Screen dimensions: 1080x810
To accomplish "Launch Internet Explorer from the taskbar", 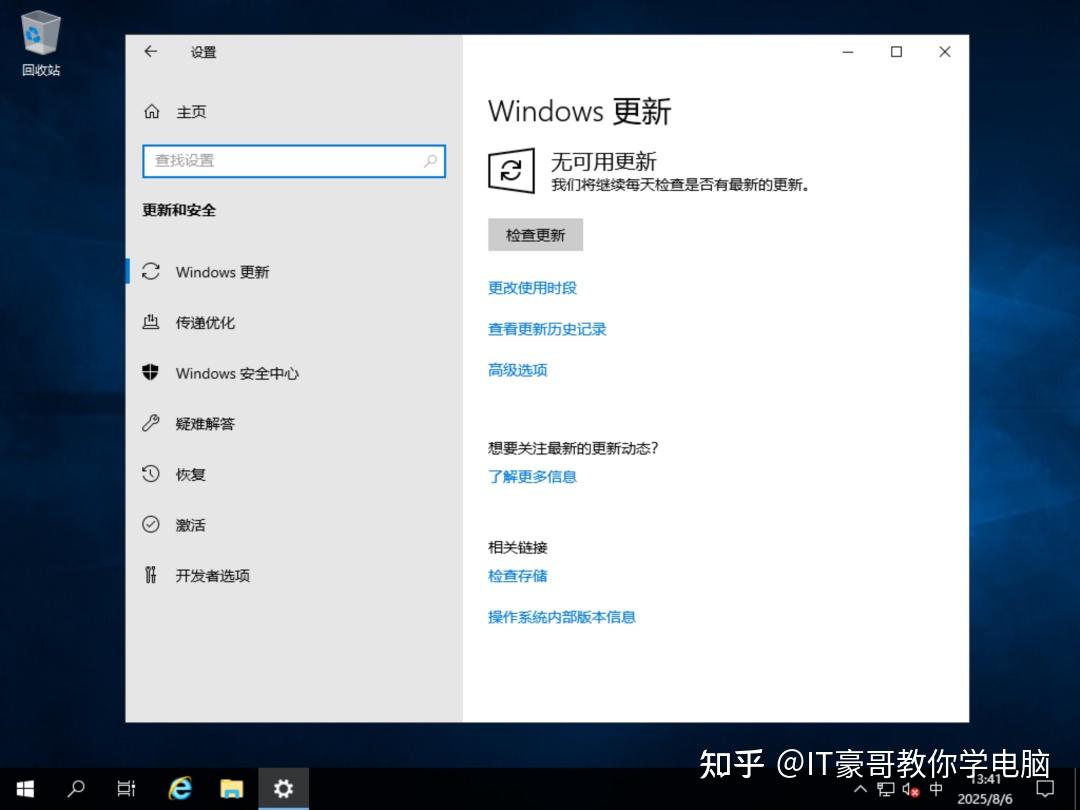I will coord(179,789).
